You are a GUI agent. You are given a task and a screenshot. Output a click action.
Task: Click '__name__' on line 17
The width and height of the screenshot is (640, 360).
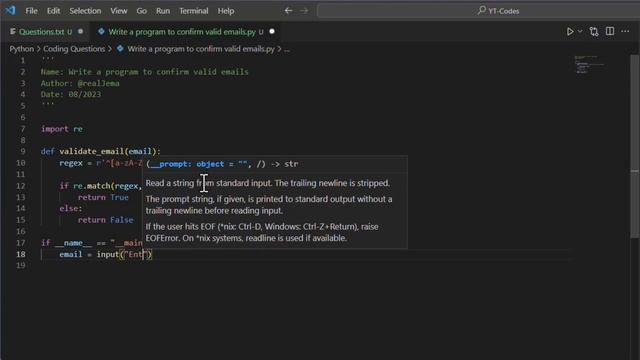(x=73, y=243)
